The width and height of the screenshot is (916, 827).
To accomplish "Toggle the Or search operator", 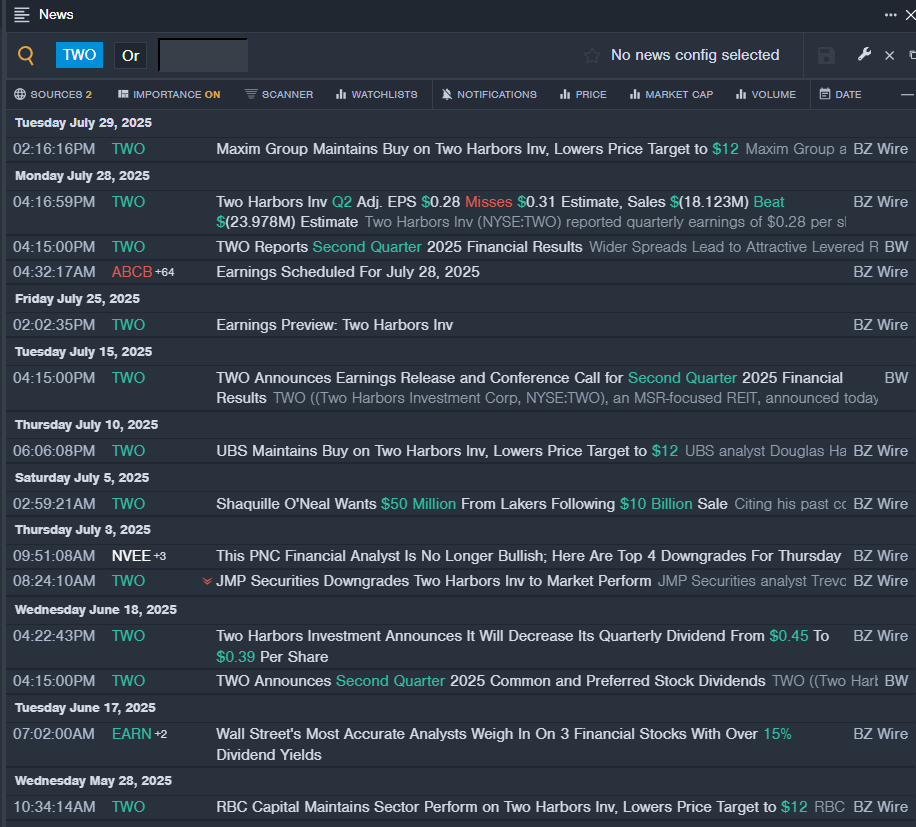I will tap(130, 55).
